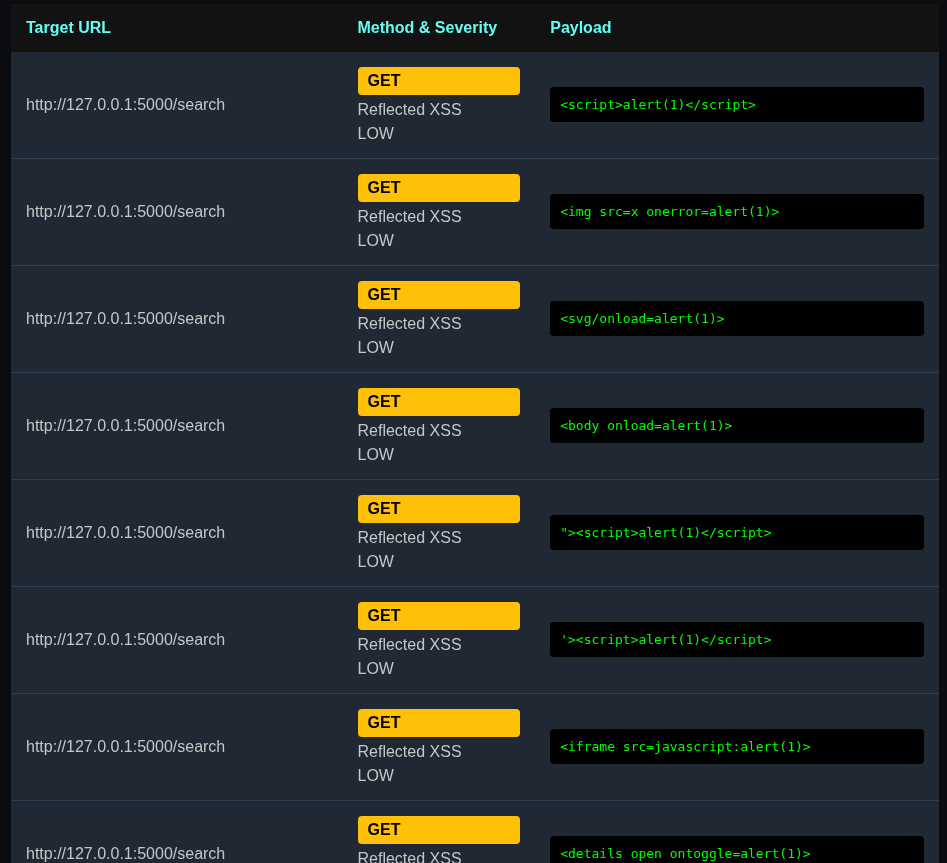Viewport: 947px width, 863px height.
Task: Select the <body onload=alert(1)> payload
Action: click(x=737, y=426)
